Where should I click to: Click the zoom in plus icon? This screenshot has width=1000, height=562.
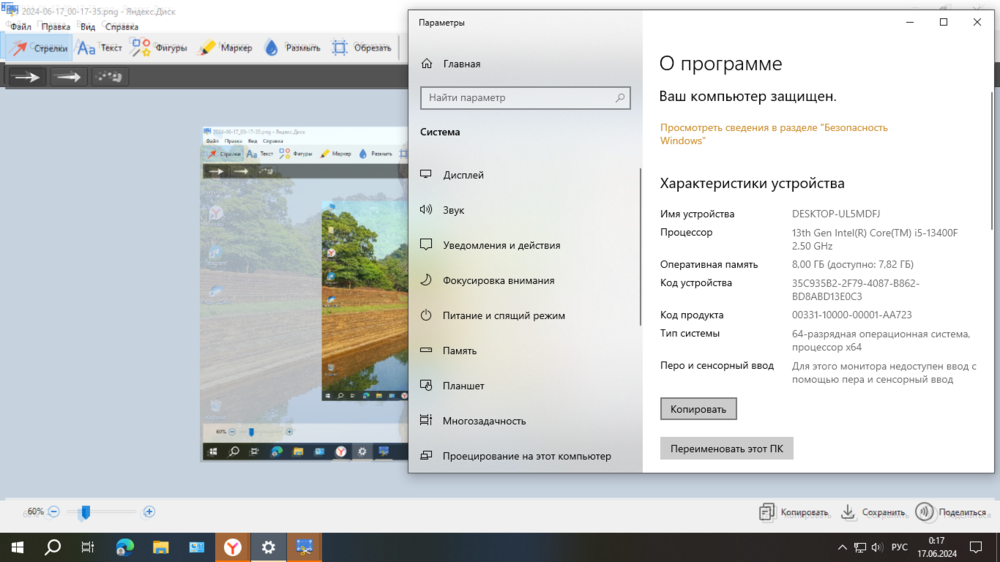(x=149, y=512)
